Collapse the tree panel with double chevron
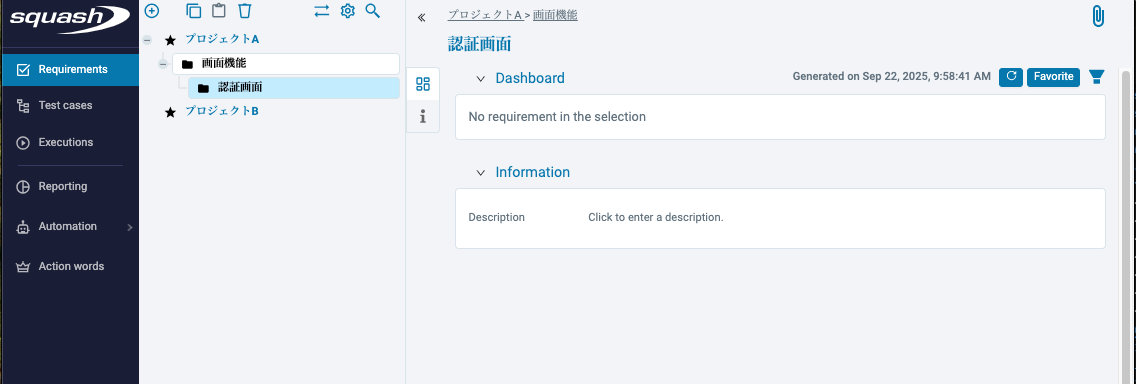 (x=422, y=17)
